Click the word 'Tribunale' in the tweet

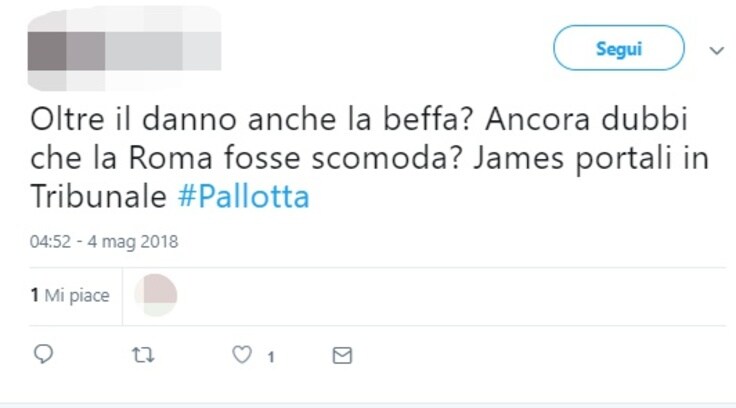[x=99, y=196]
